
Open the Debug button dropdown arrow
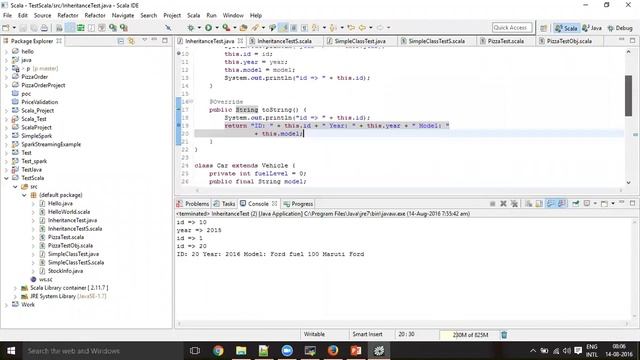[199, 28]
